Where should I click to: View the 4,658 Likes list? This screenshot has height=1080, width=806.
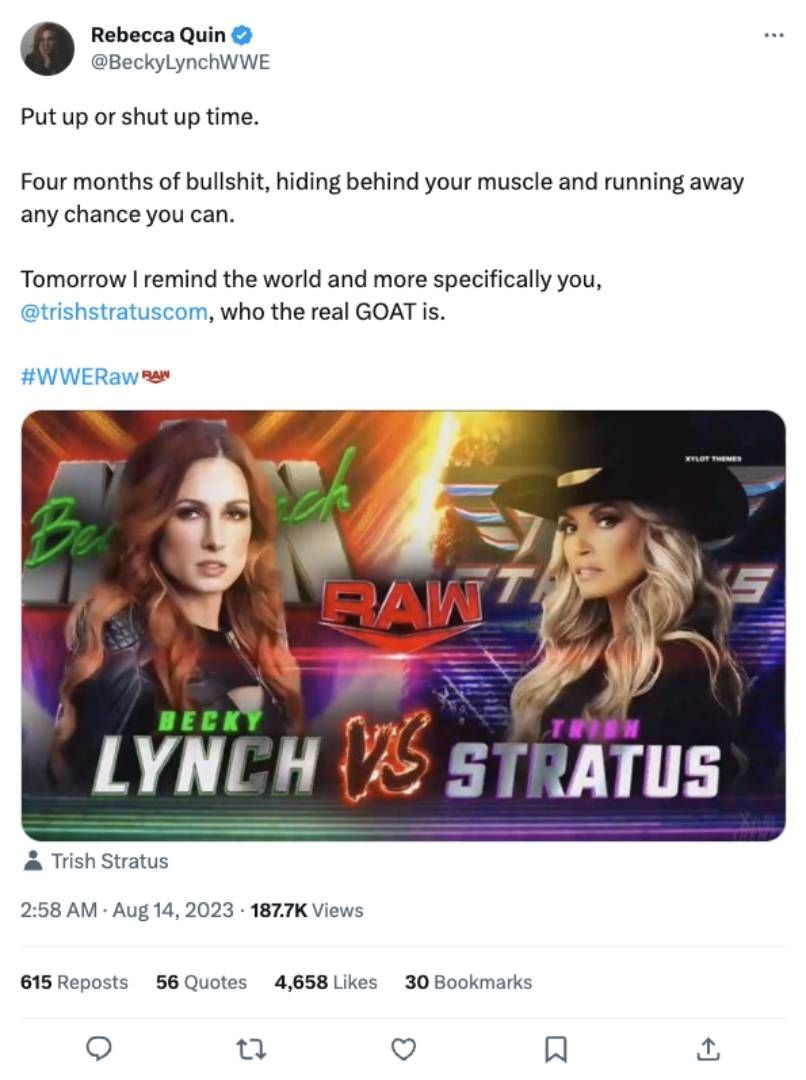tap(325, 982)
